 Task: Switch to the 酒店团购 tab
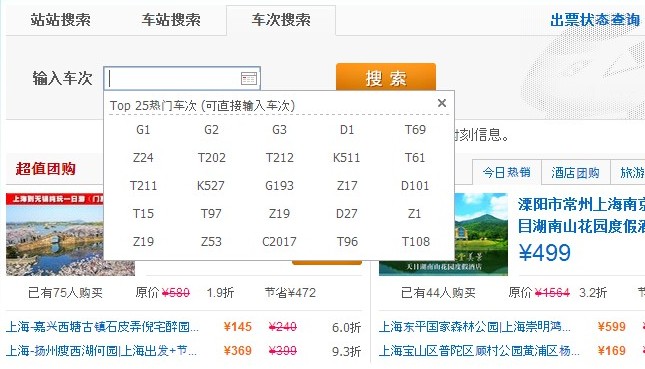point(575,173)
